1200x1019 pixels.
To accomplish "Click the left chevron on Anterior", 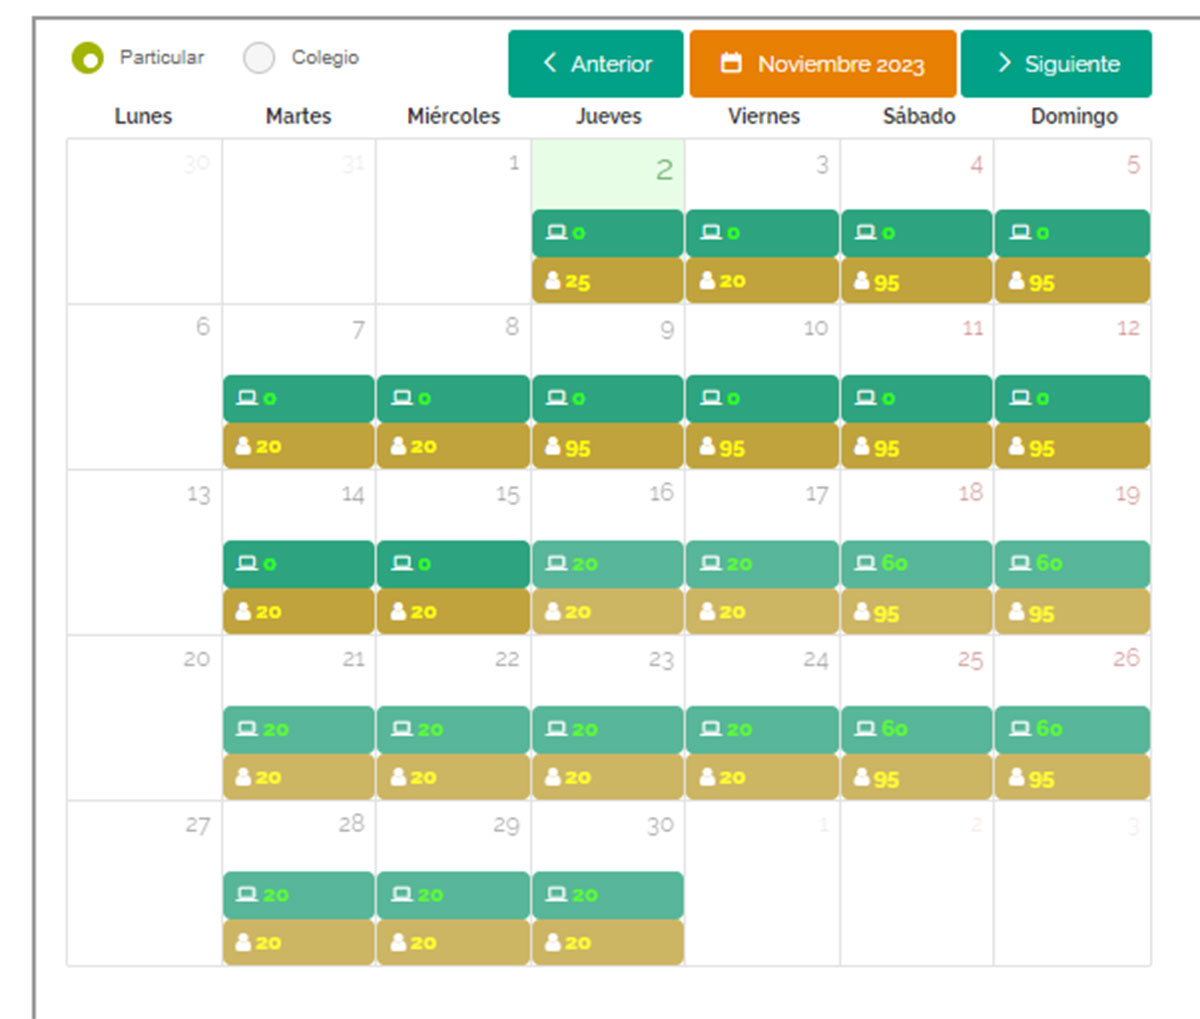I will (x=549, y=63).
